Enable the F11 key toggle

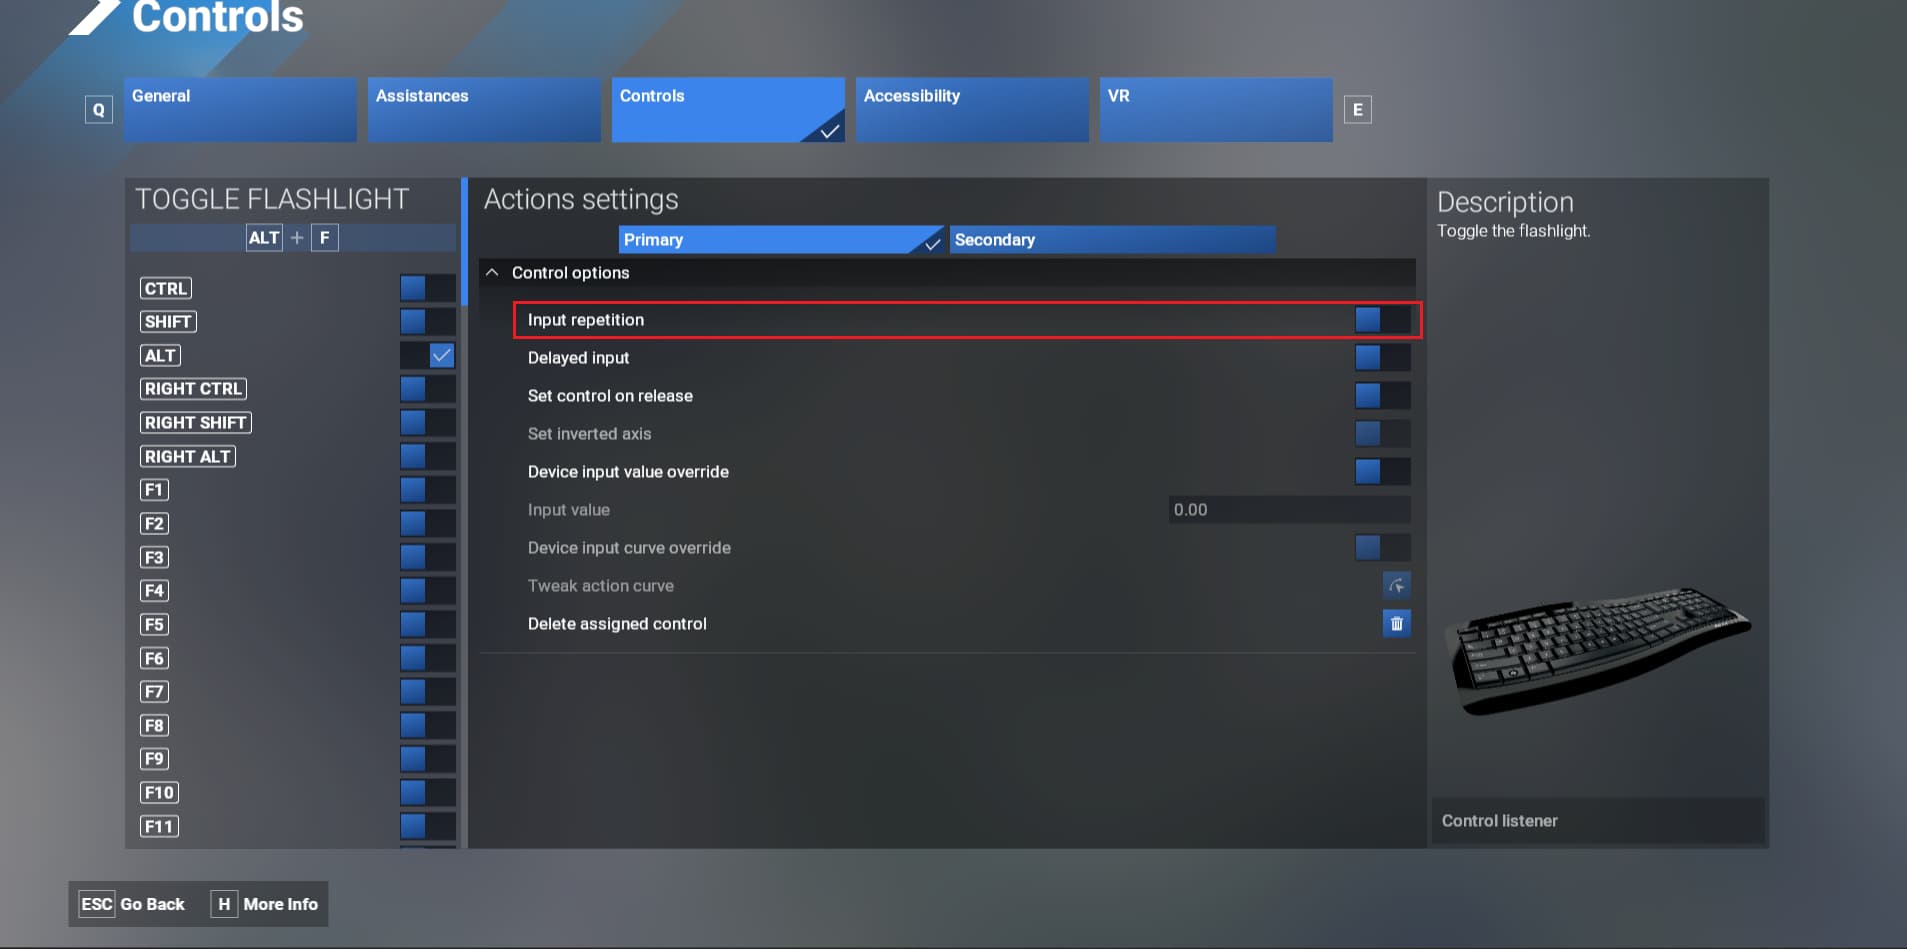pos(427,826)
